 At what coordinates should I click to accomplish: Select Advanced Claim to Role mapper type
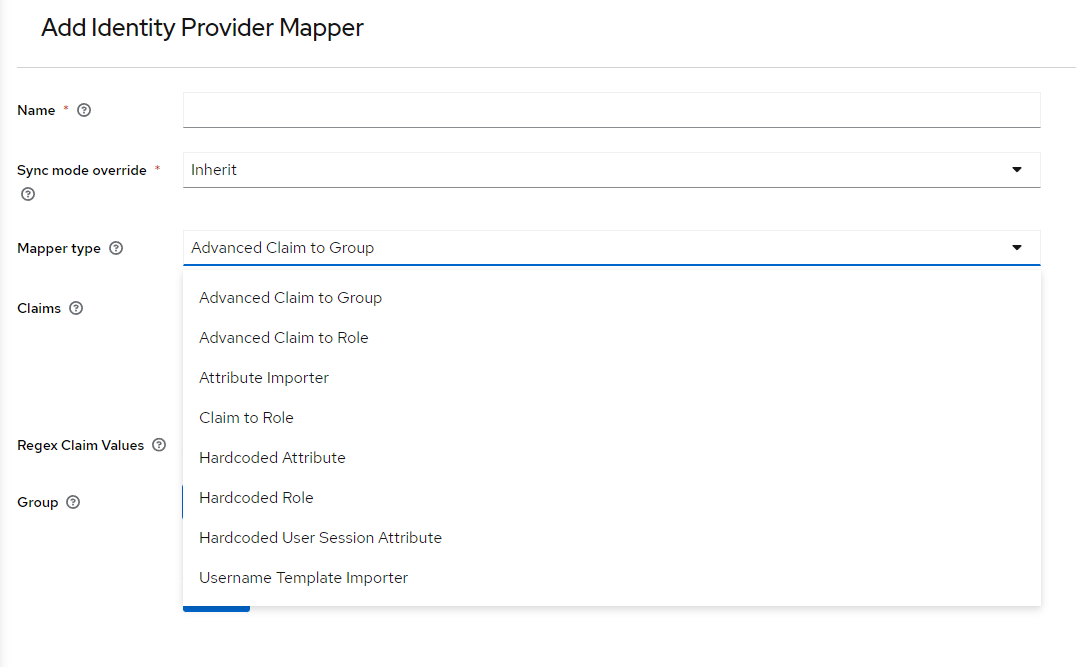point(283,337)
